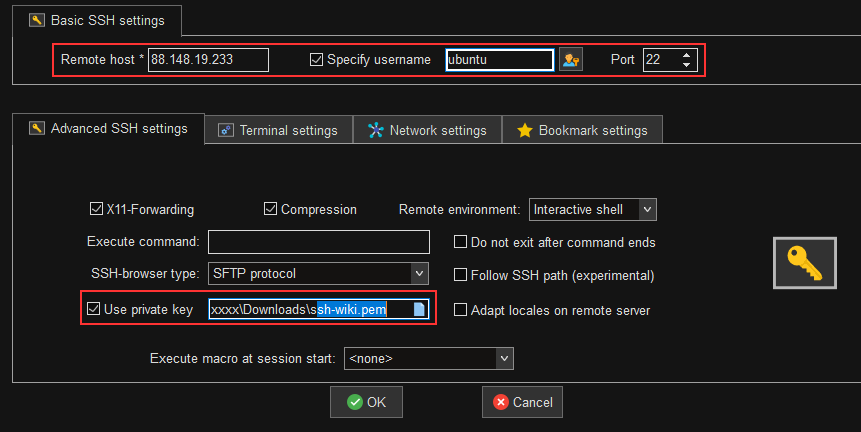The image size is (861, 432).
Task: Click the Terminal settings tab icon
Action: pyautogui.click(x=226, y=130)
